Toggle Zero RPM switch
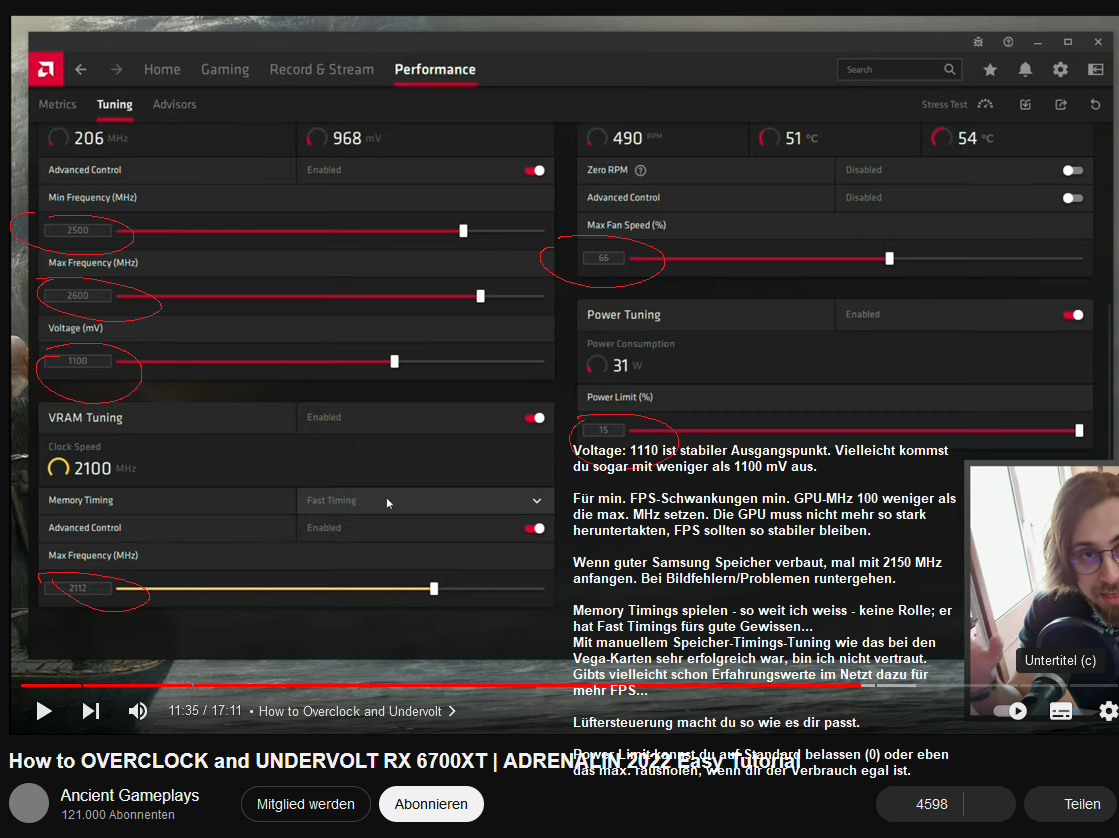The width and height of the screenshot is (1119, 838). [1073, 170]
